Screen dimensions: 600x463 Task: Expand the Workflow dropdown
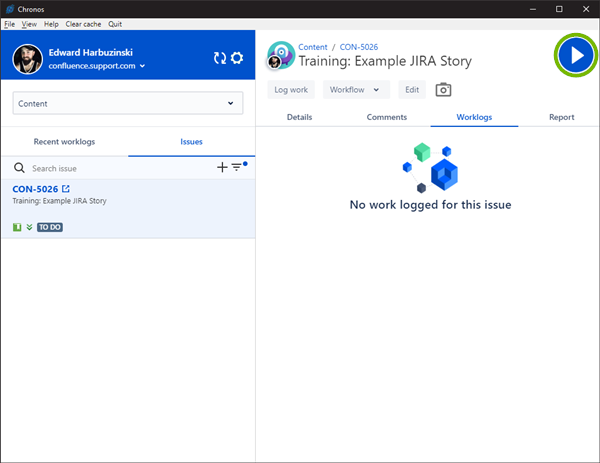coord(356,90)
